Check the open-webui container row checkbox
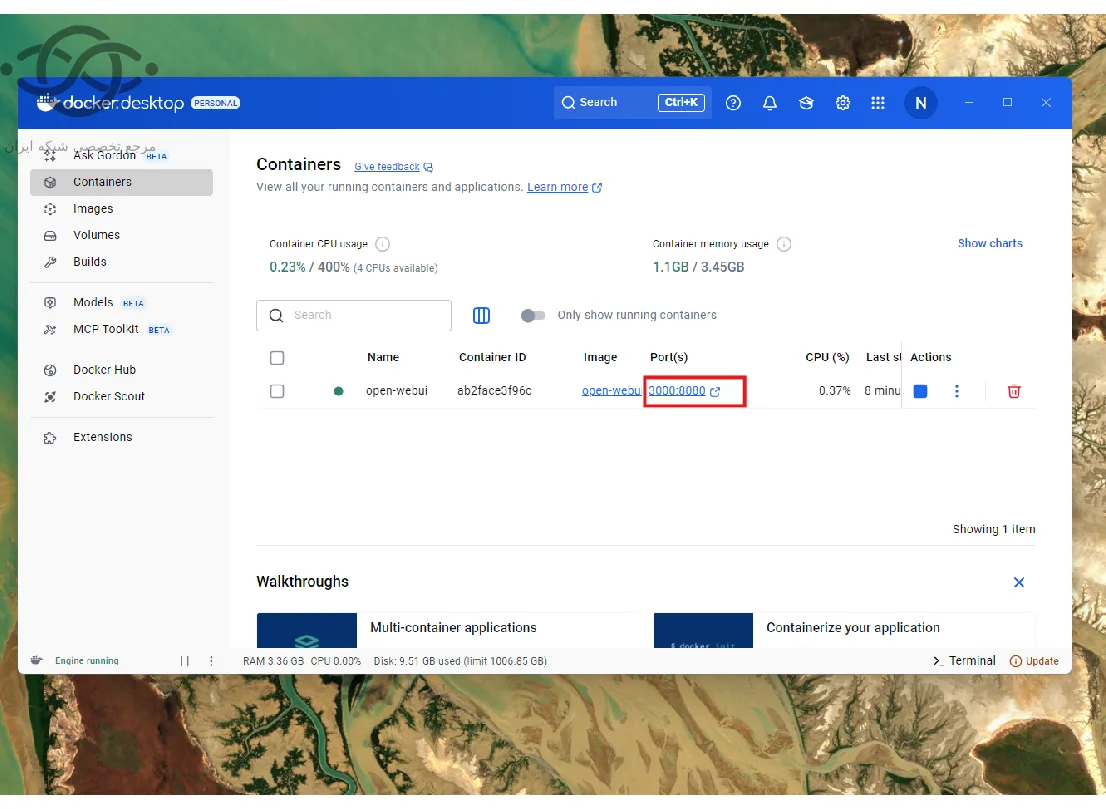 (x=277, y=391)
